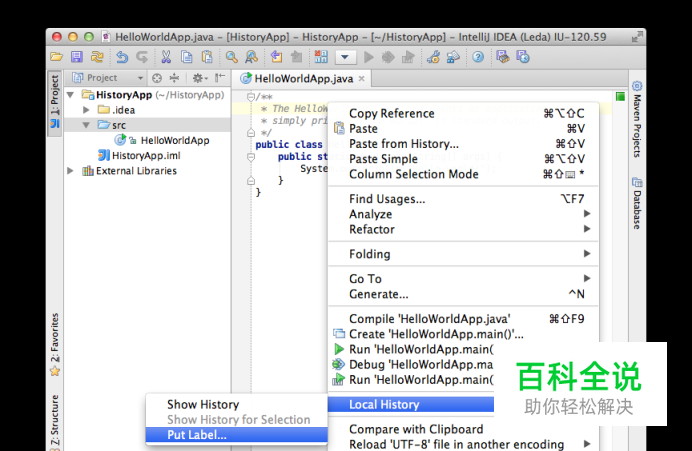The image size is (692, 451).
Task: Choose Paste from History... menu item
Action: [463, 144]
